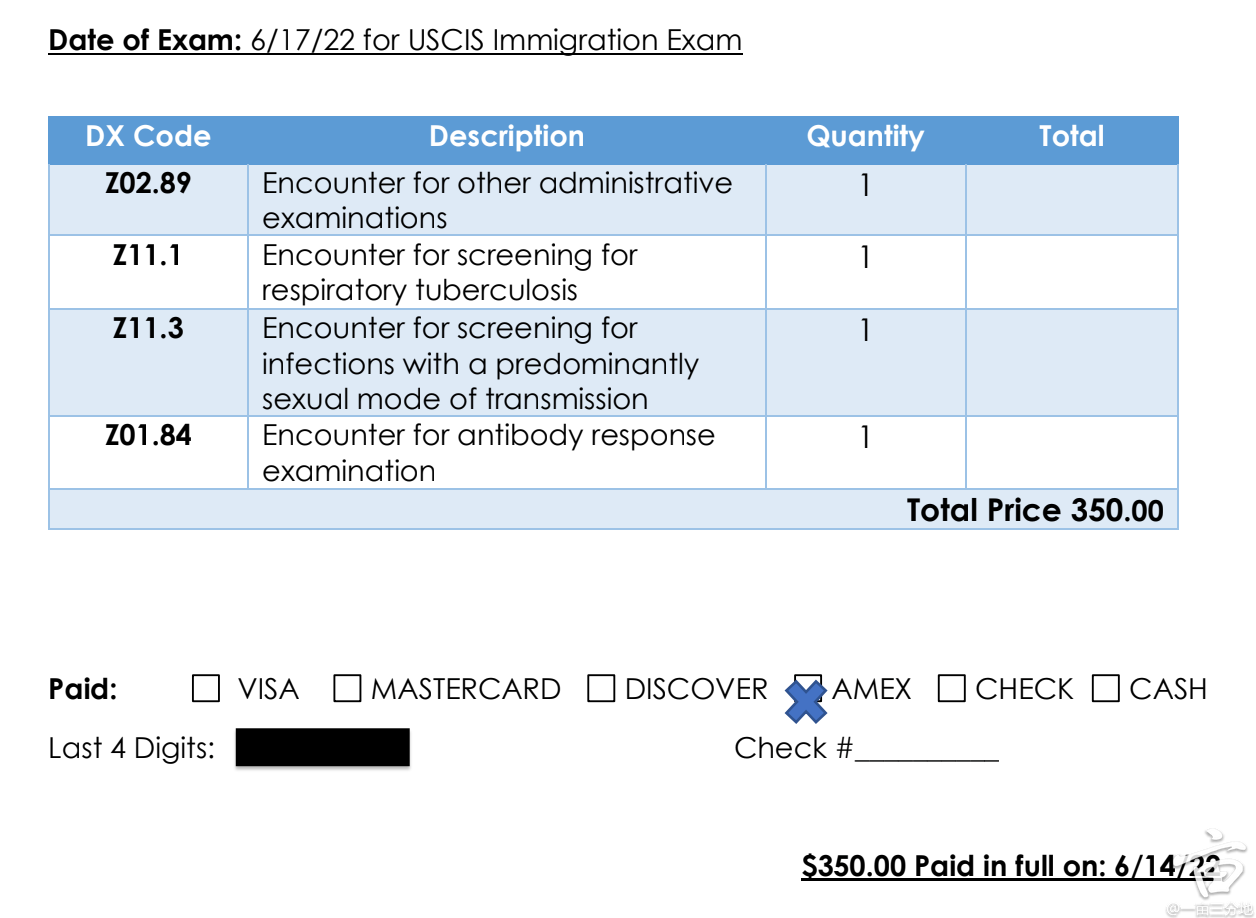
Task: Tick the CASH checkbox
Action: [1106, 689]
